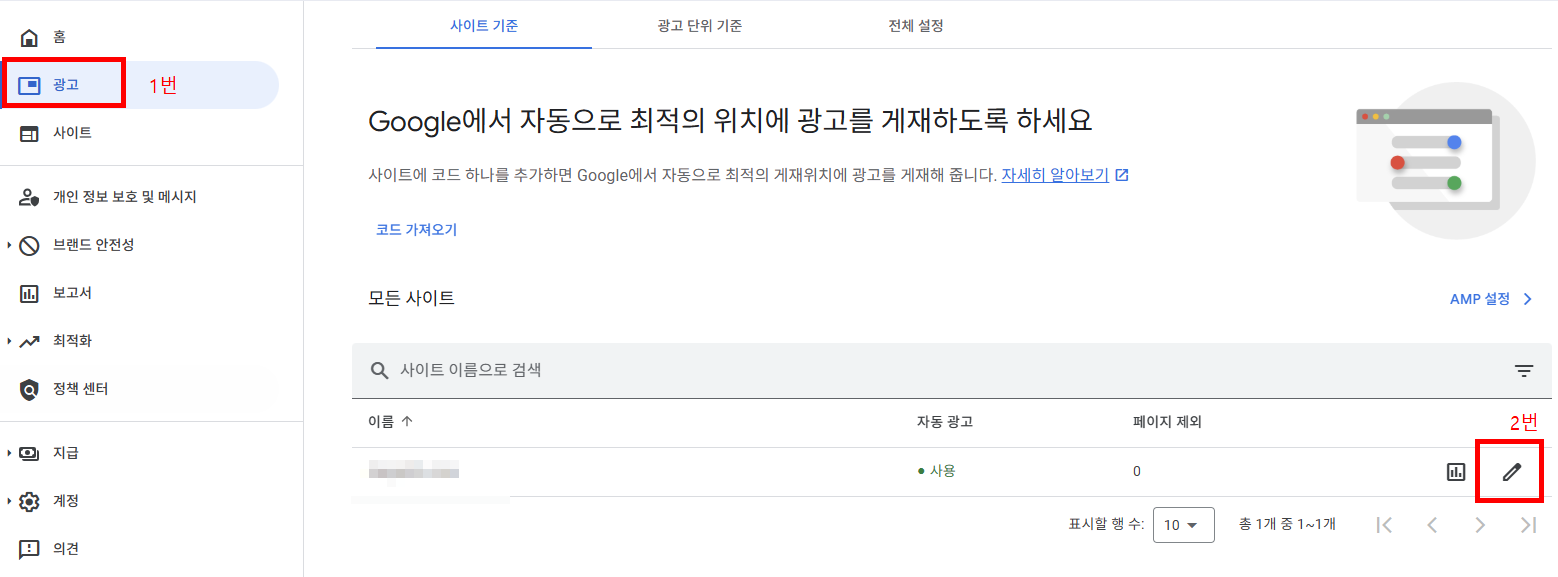
Task: Open the 표시할 행 수 dropdown showing 10
Action: [1183, 525]
